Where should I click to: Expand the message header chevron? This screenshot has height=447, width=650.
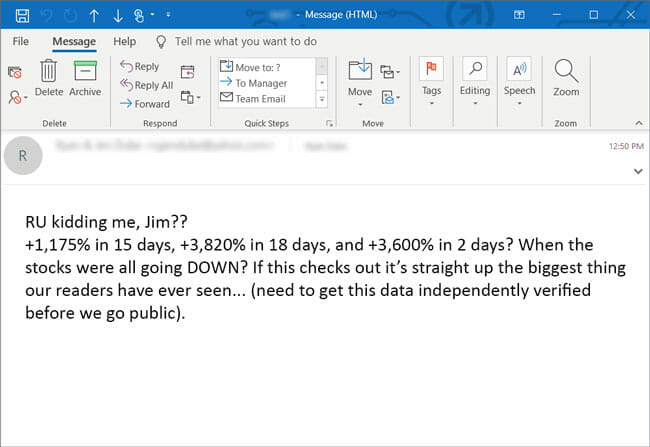[x=638, y=171]
